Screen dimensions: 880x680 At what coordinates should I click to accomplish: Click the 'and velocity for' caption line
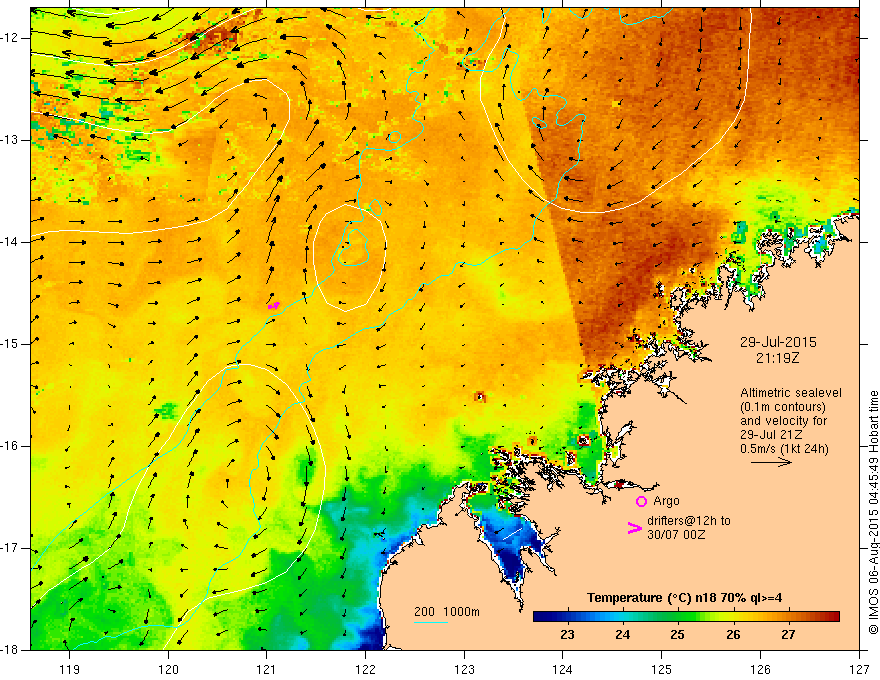coord(783,421)
